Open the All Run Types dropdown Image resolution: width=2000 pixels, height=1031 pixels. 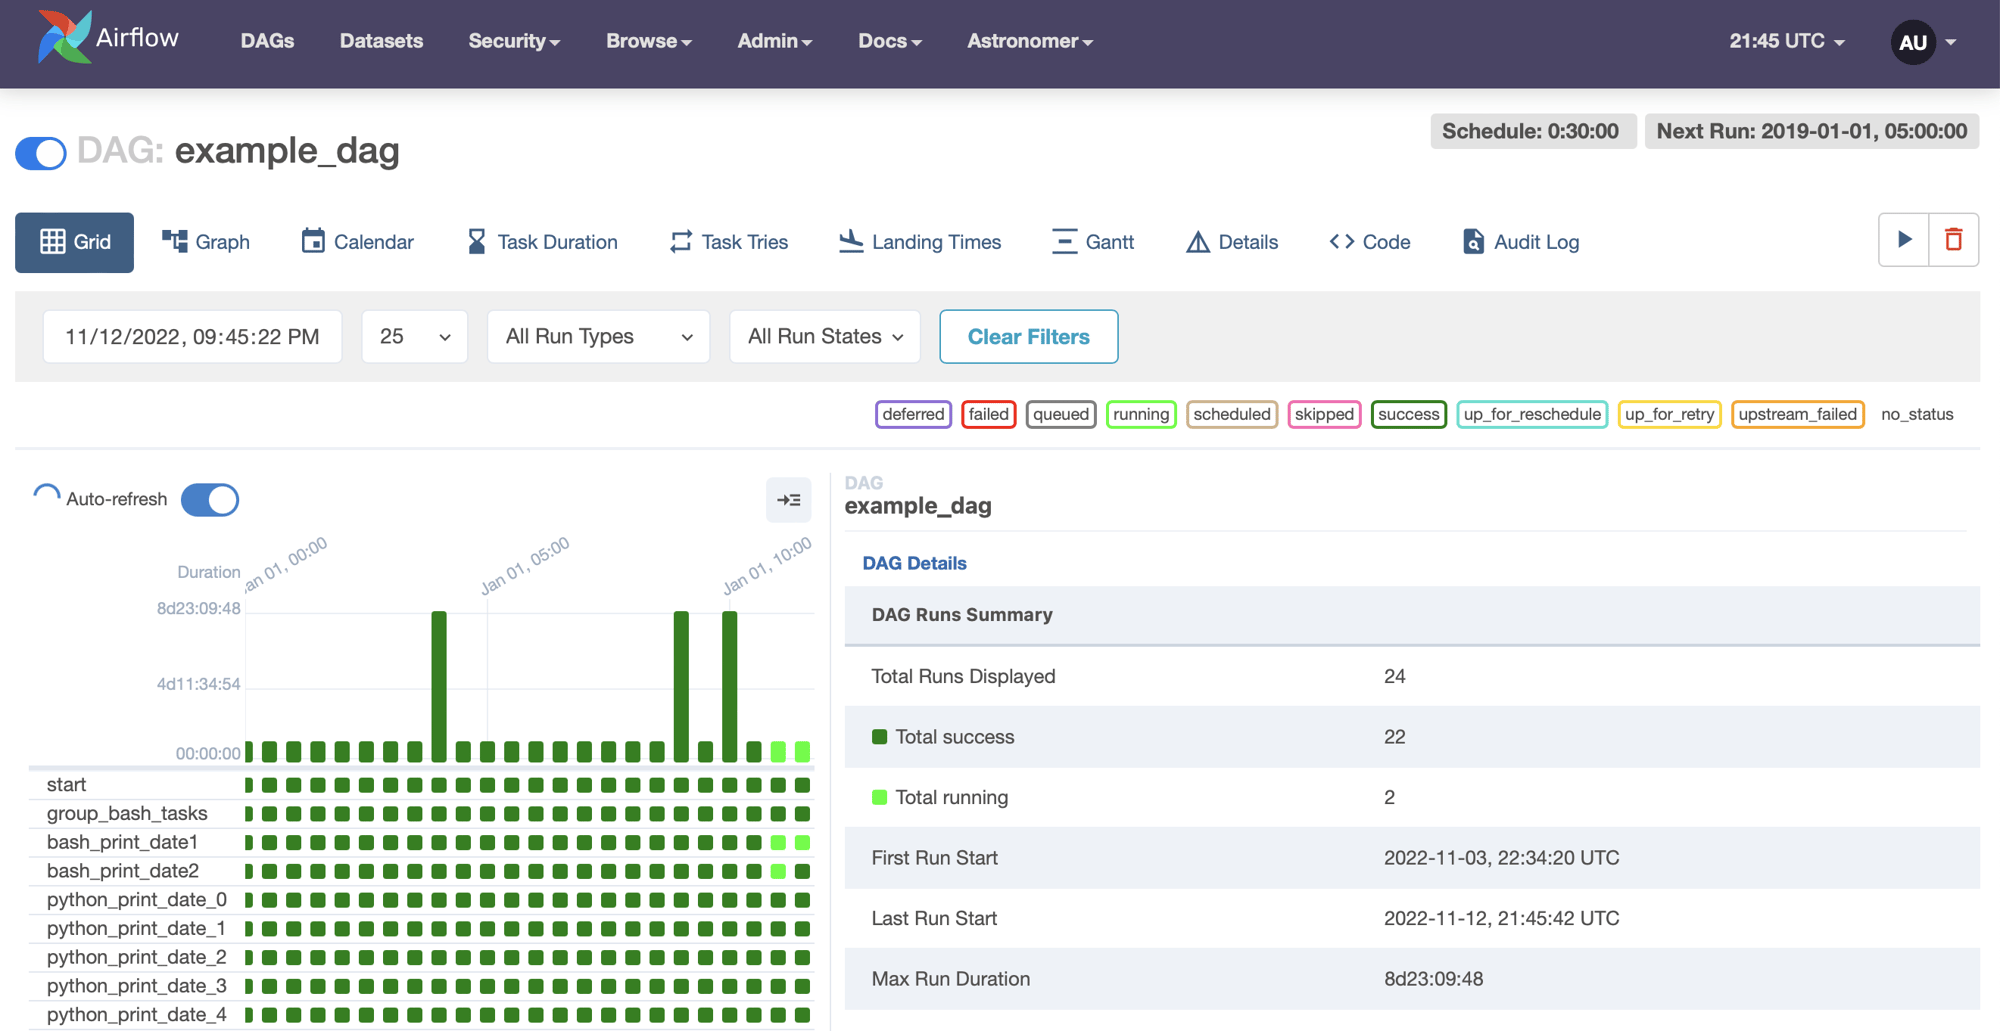(598, 336)
